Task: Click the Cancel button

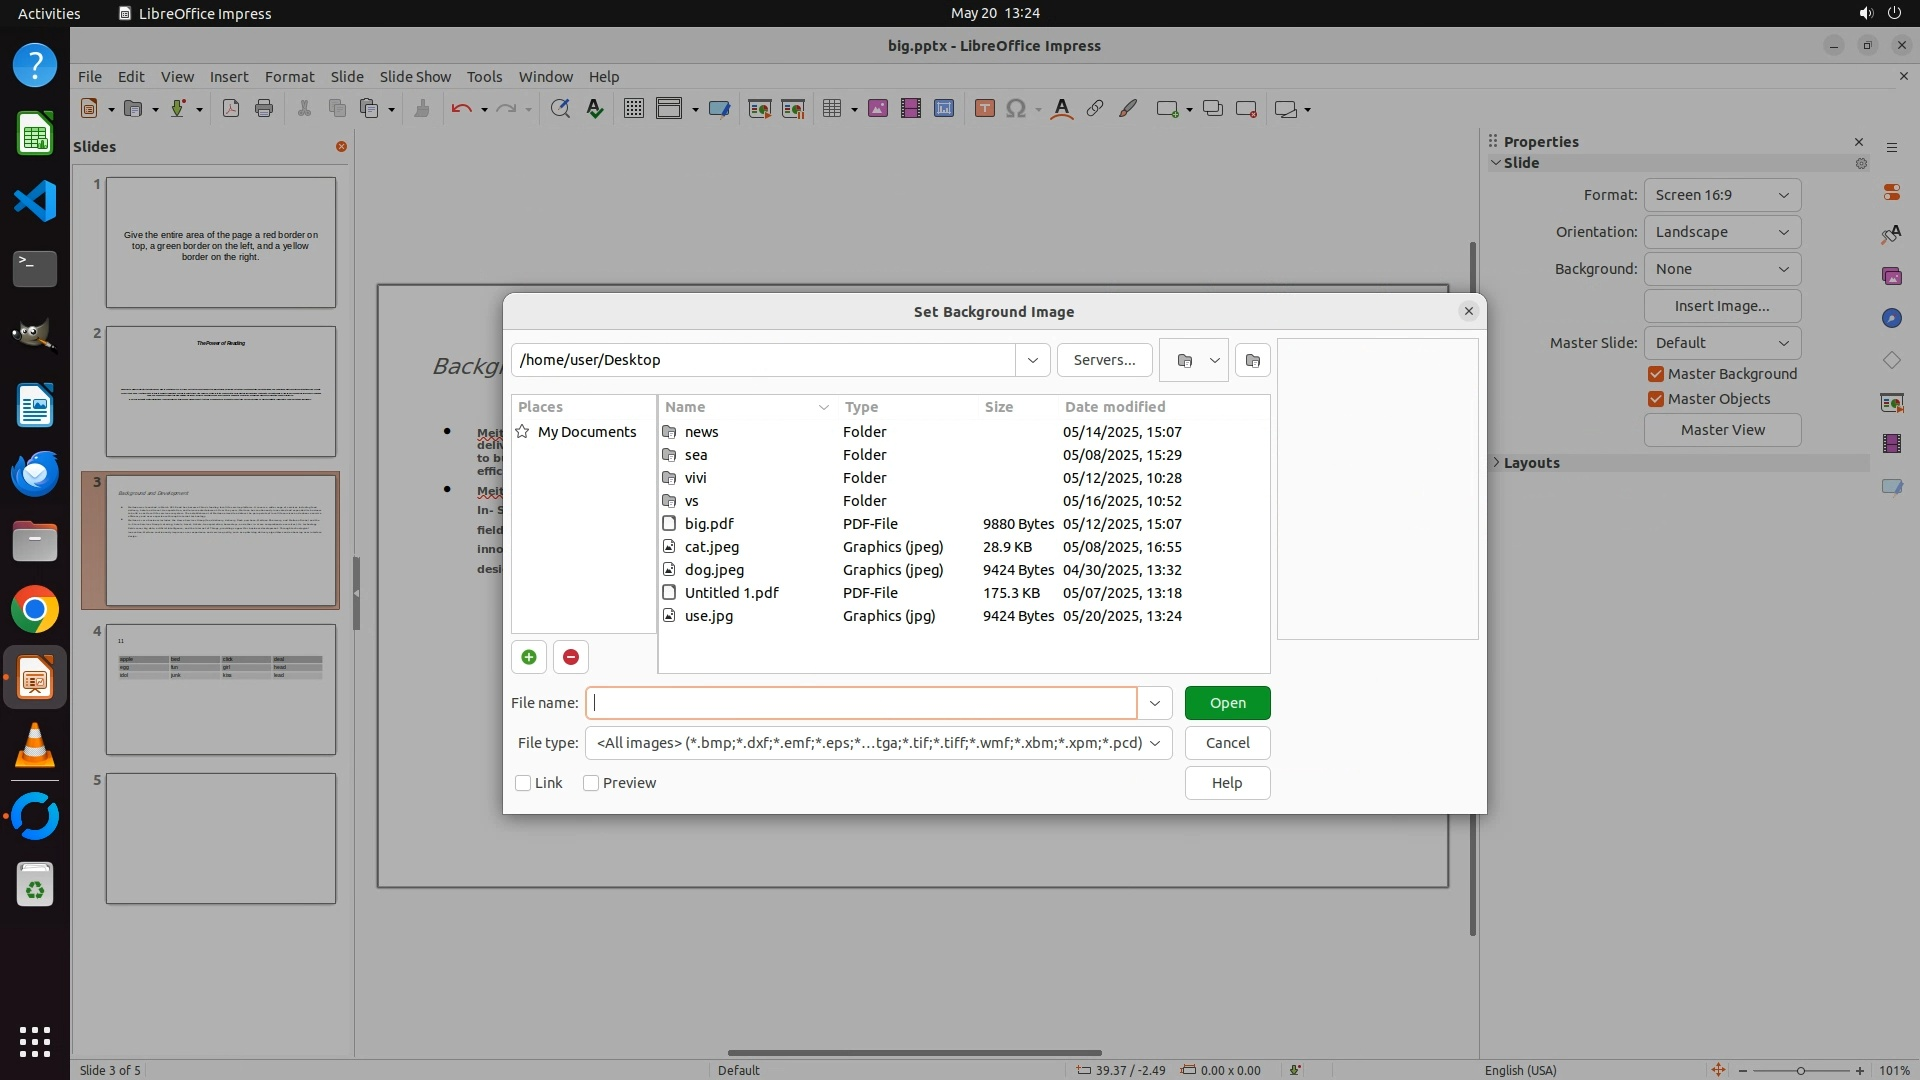Action: coord(1227,743)
